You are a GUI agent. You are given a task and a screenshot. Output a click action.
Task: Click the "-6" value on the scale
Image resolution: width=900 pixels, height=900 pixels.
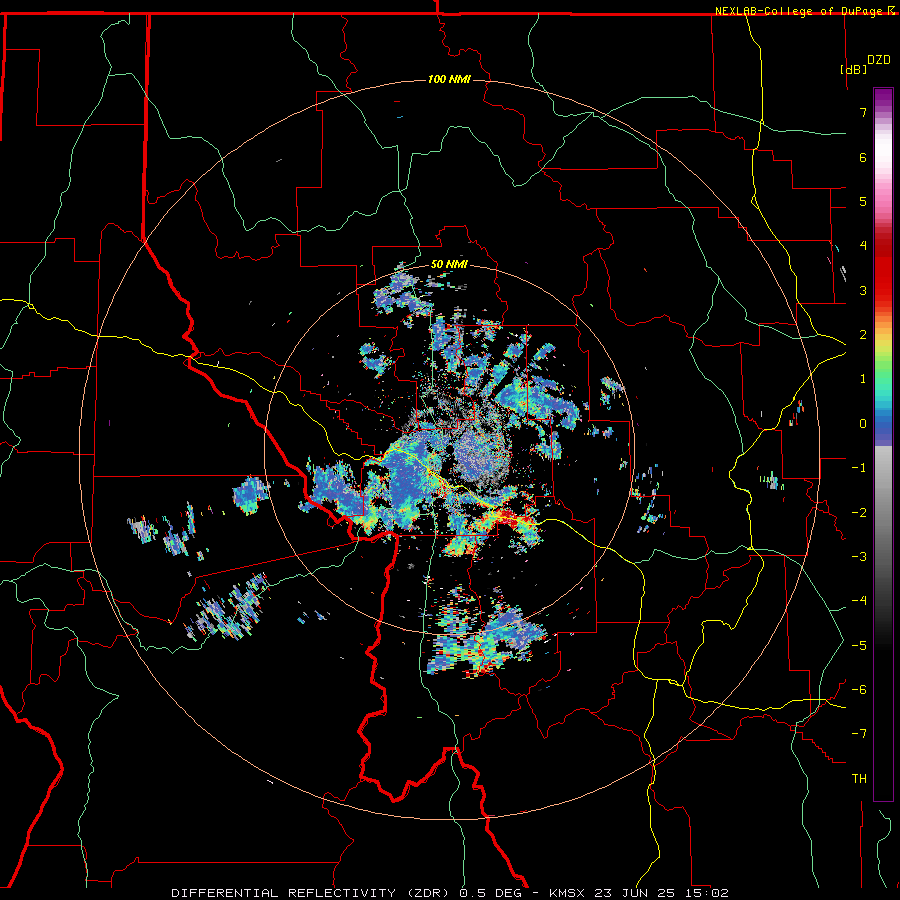click(859, 690)
